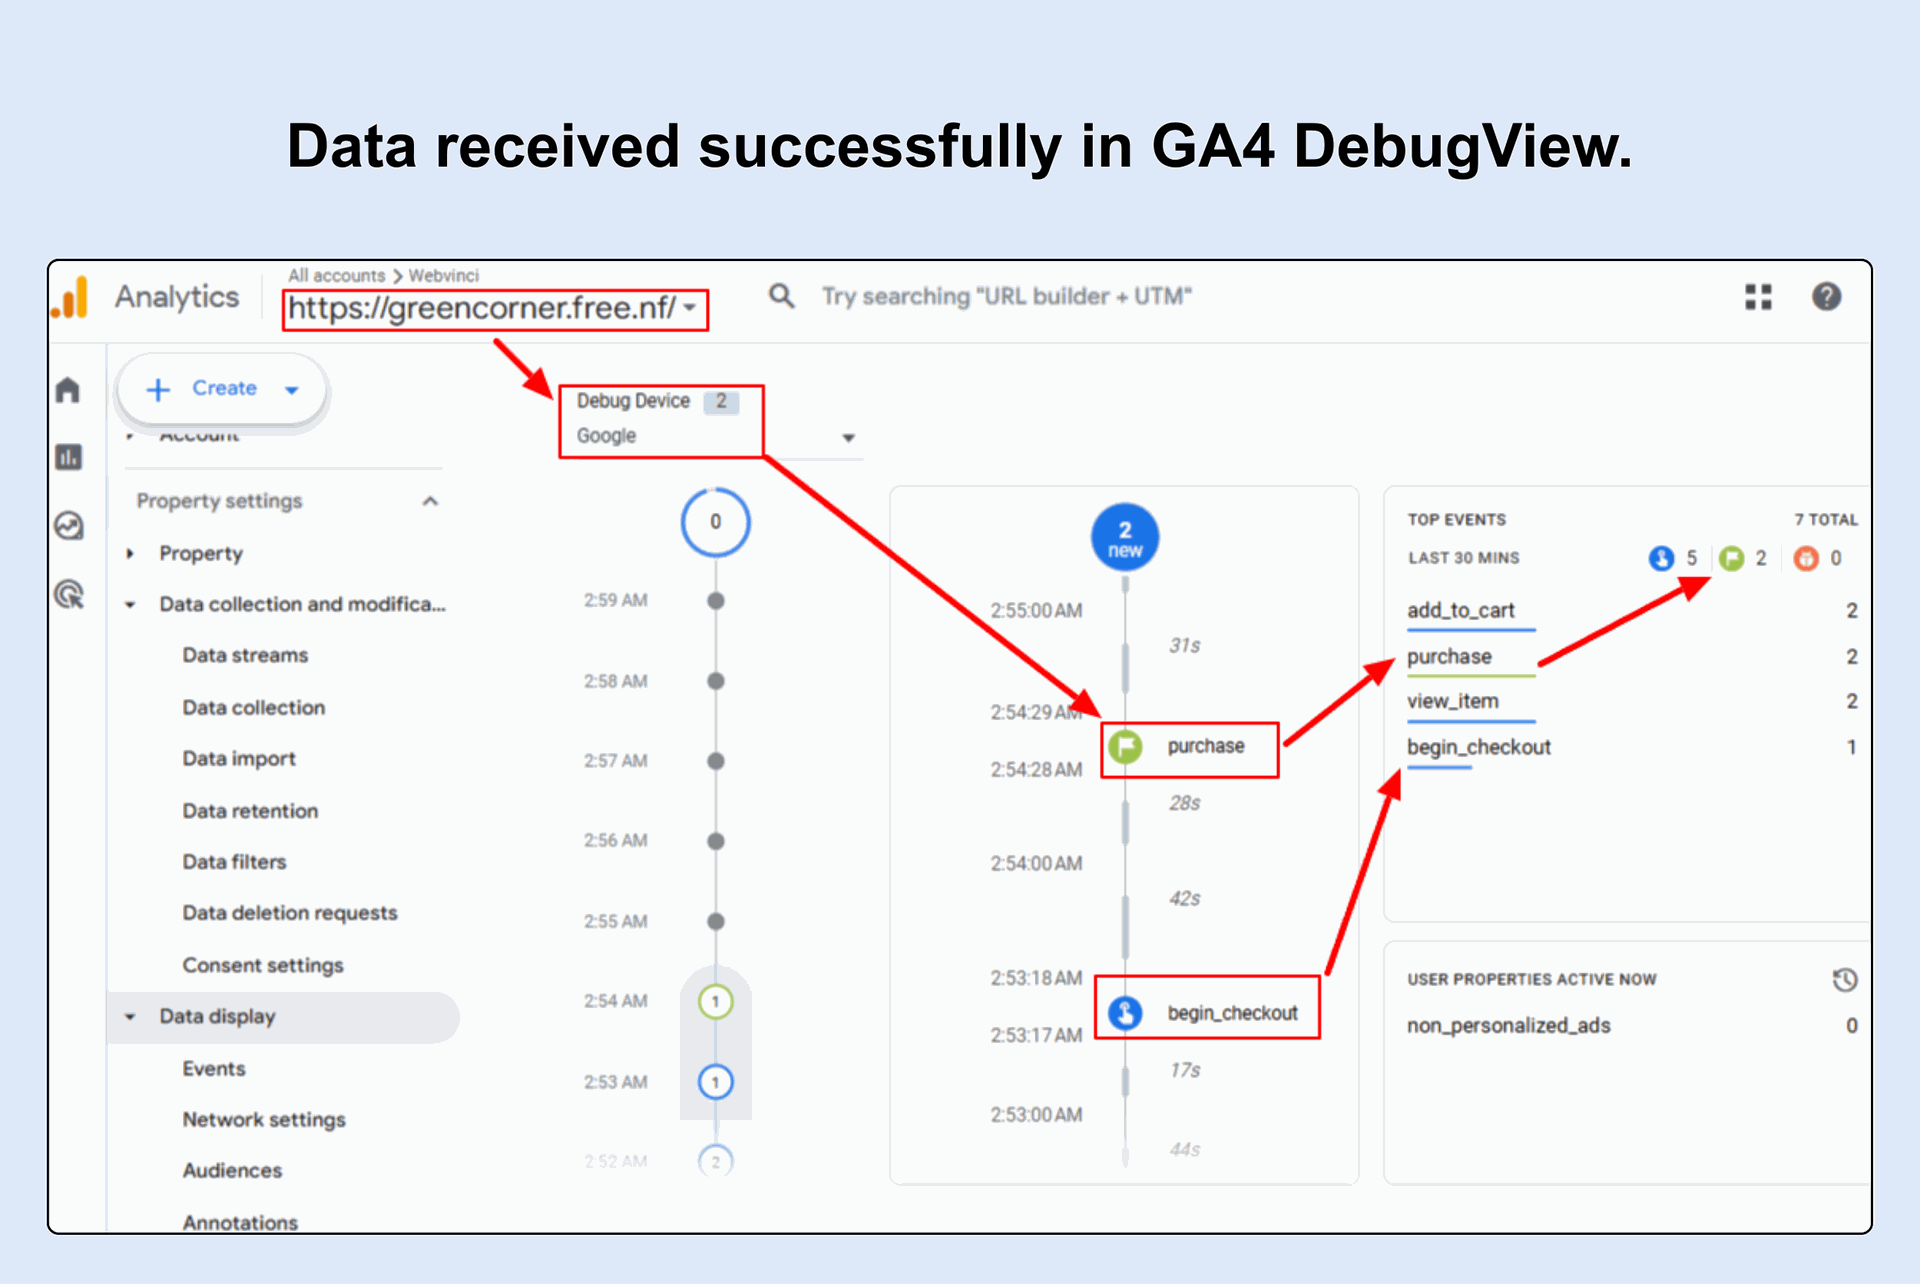Open the Advertising target icon
This screenshot has height=1284, width=1920.
point(68,595)
